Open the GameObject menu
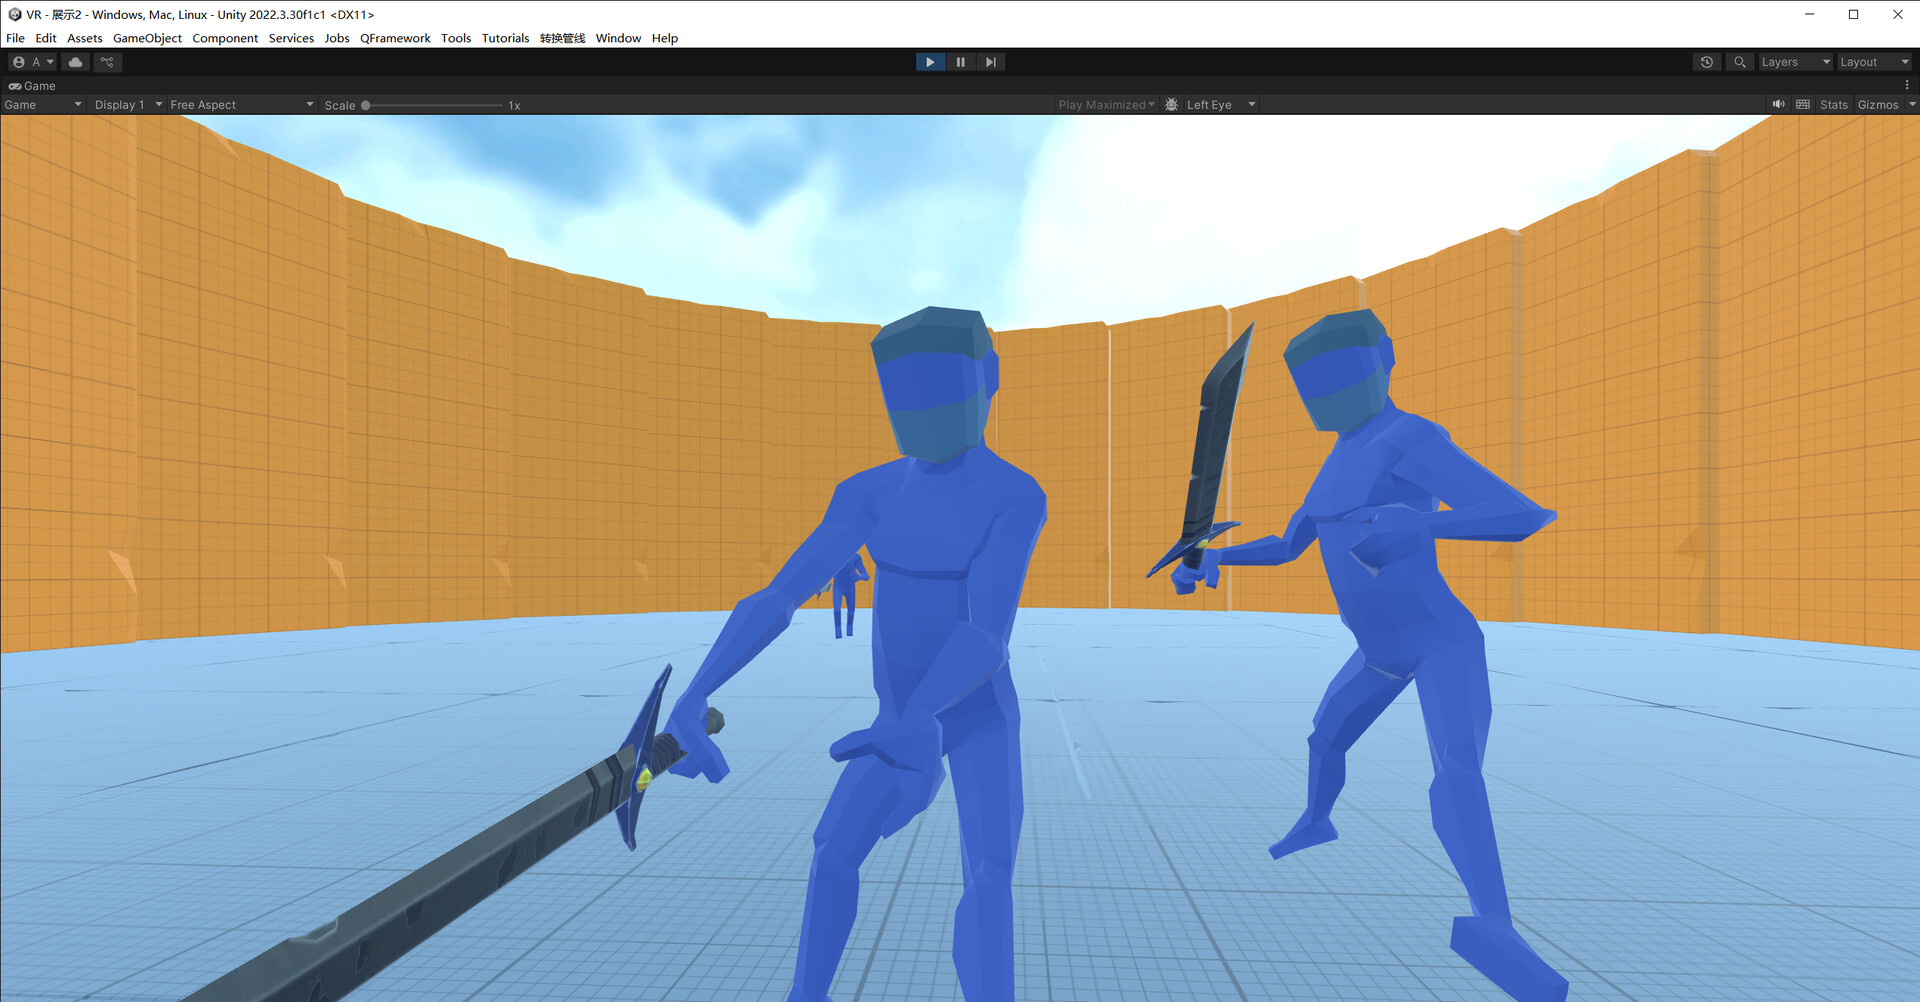Screen dimensions: 1920x1002 [x=147, y=38]
